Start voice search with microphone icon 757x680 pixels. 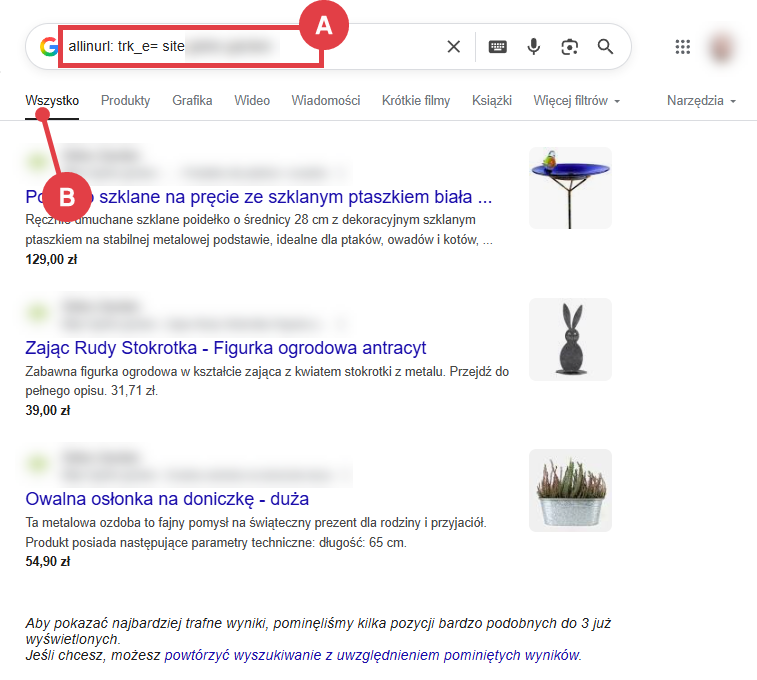(534, 46)
